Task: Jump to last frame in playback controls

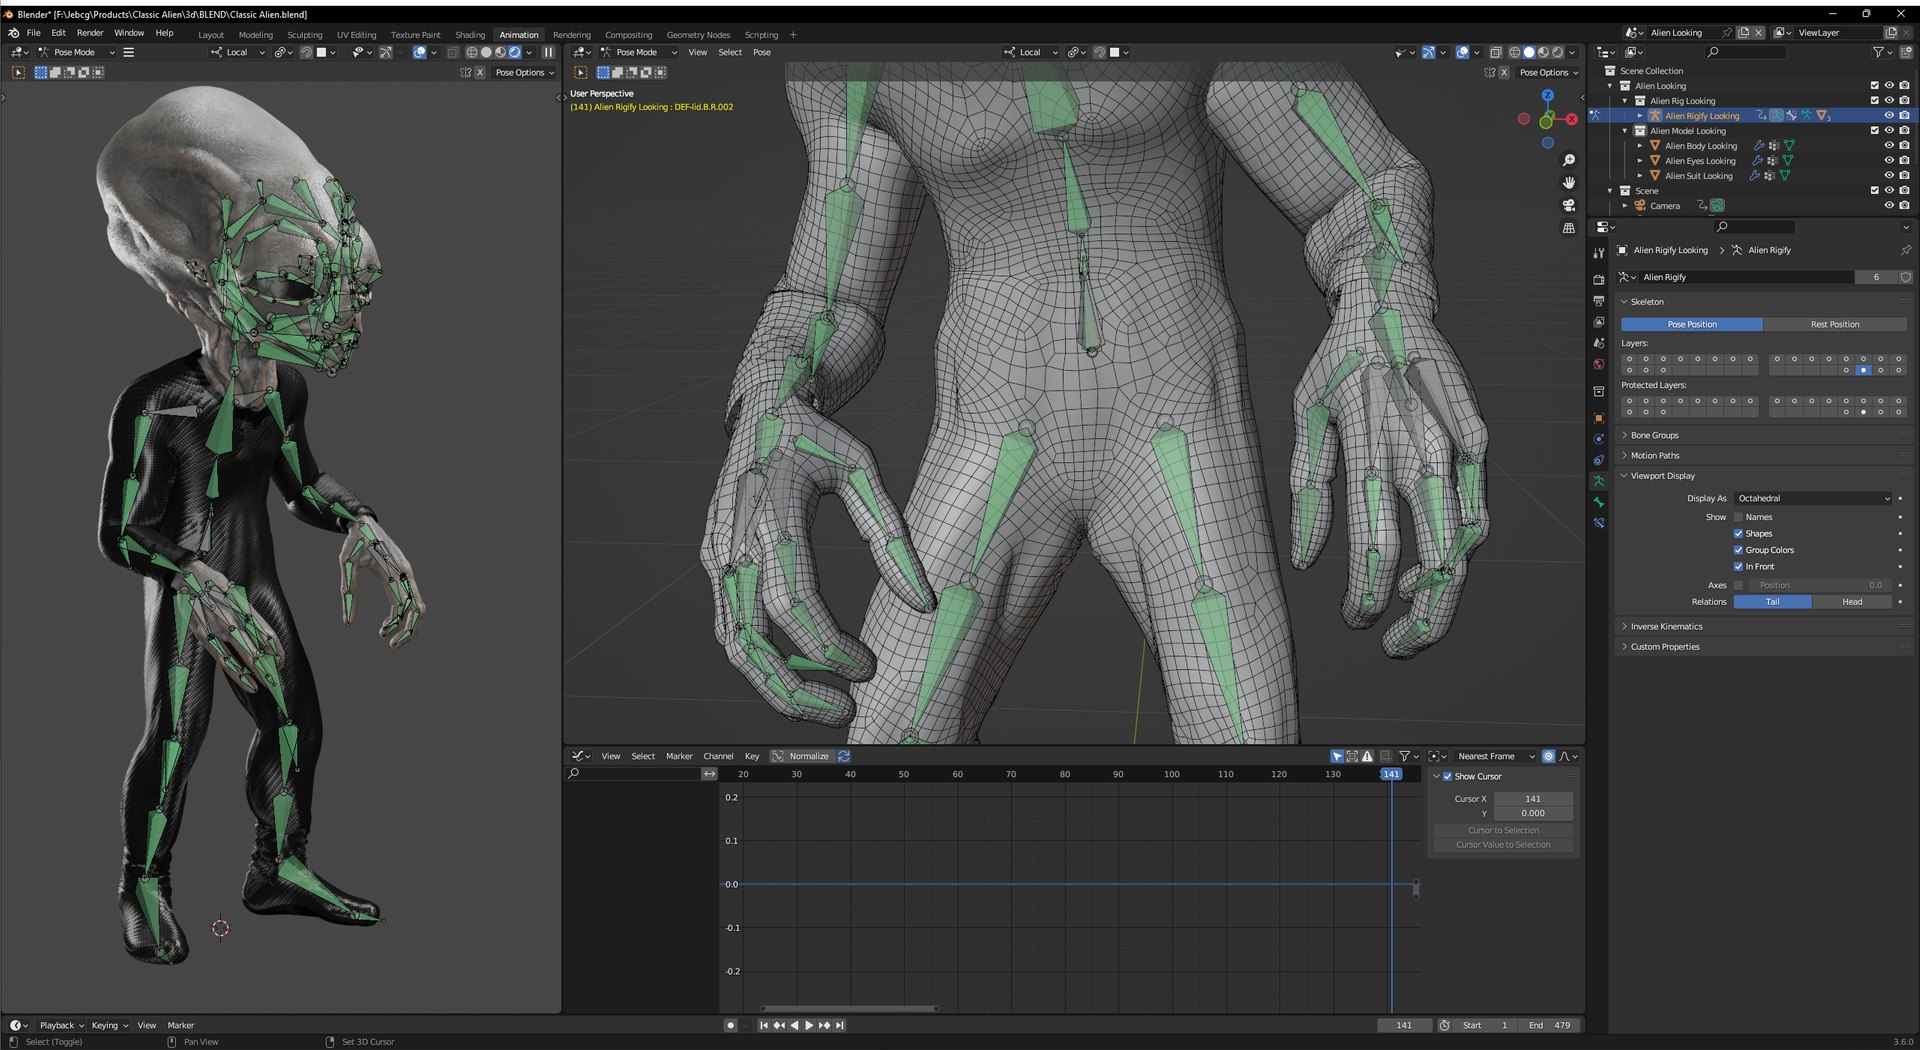Action: pos(840,1025)
